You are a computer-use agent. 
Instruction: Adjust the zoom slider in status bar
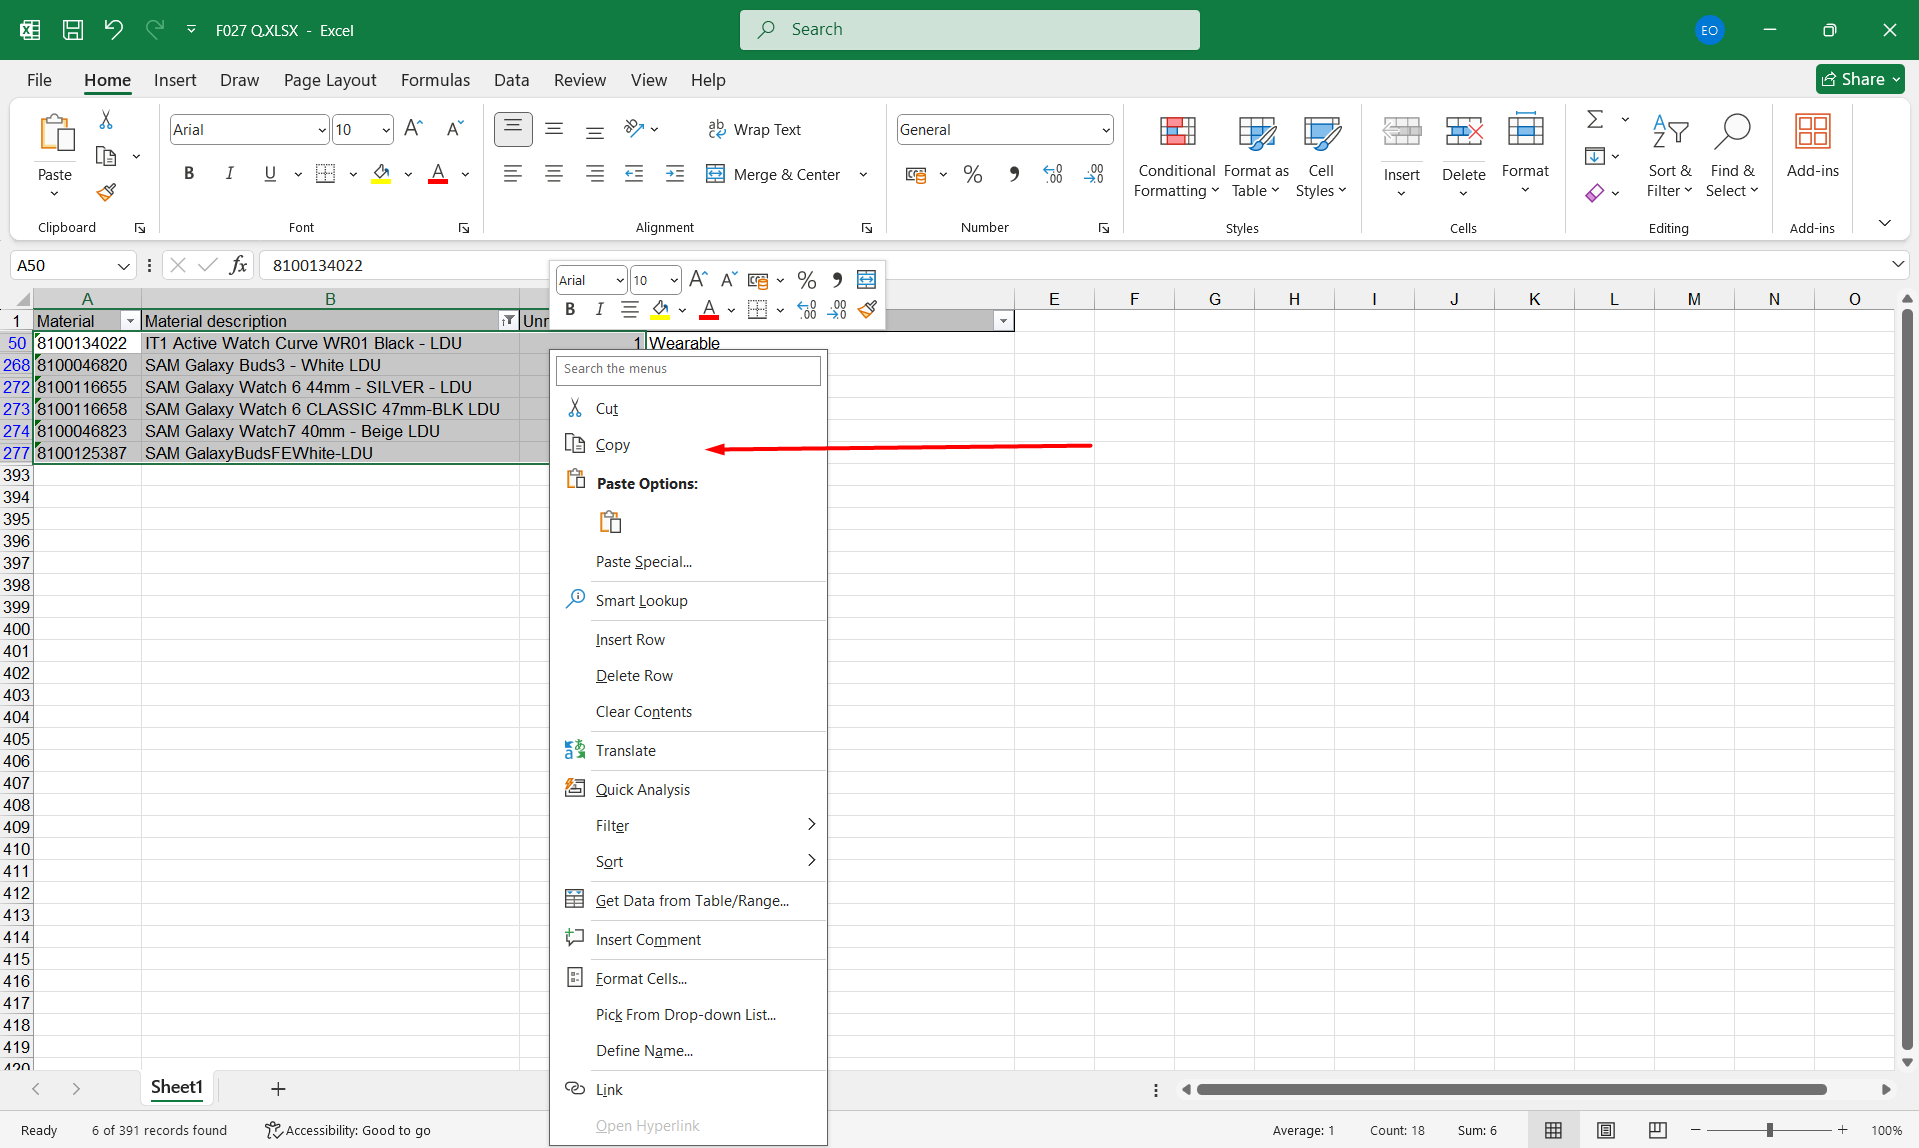click(1769, 1130)
